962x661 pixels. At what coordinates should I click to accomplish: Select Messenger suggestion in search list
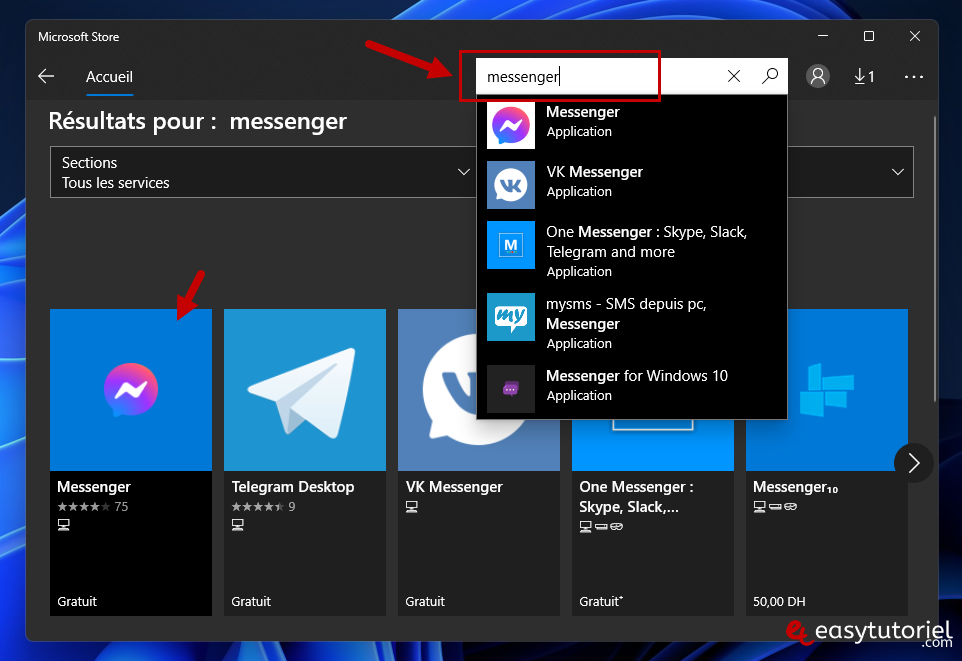pyautogui.click(x=631, y=125)
